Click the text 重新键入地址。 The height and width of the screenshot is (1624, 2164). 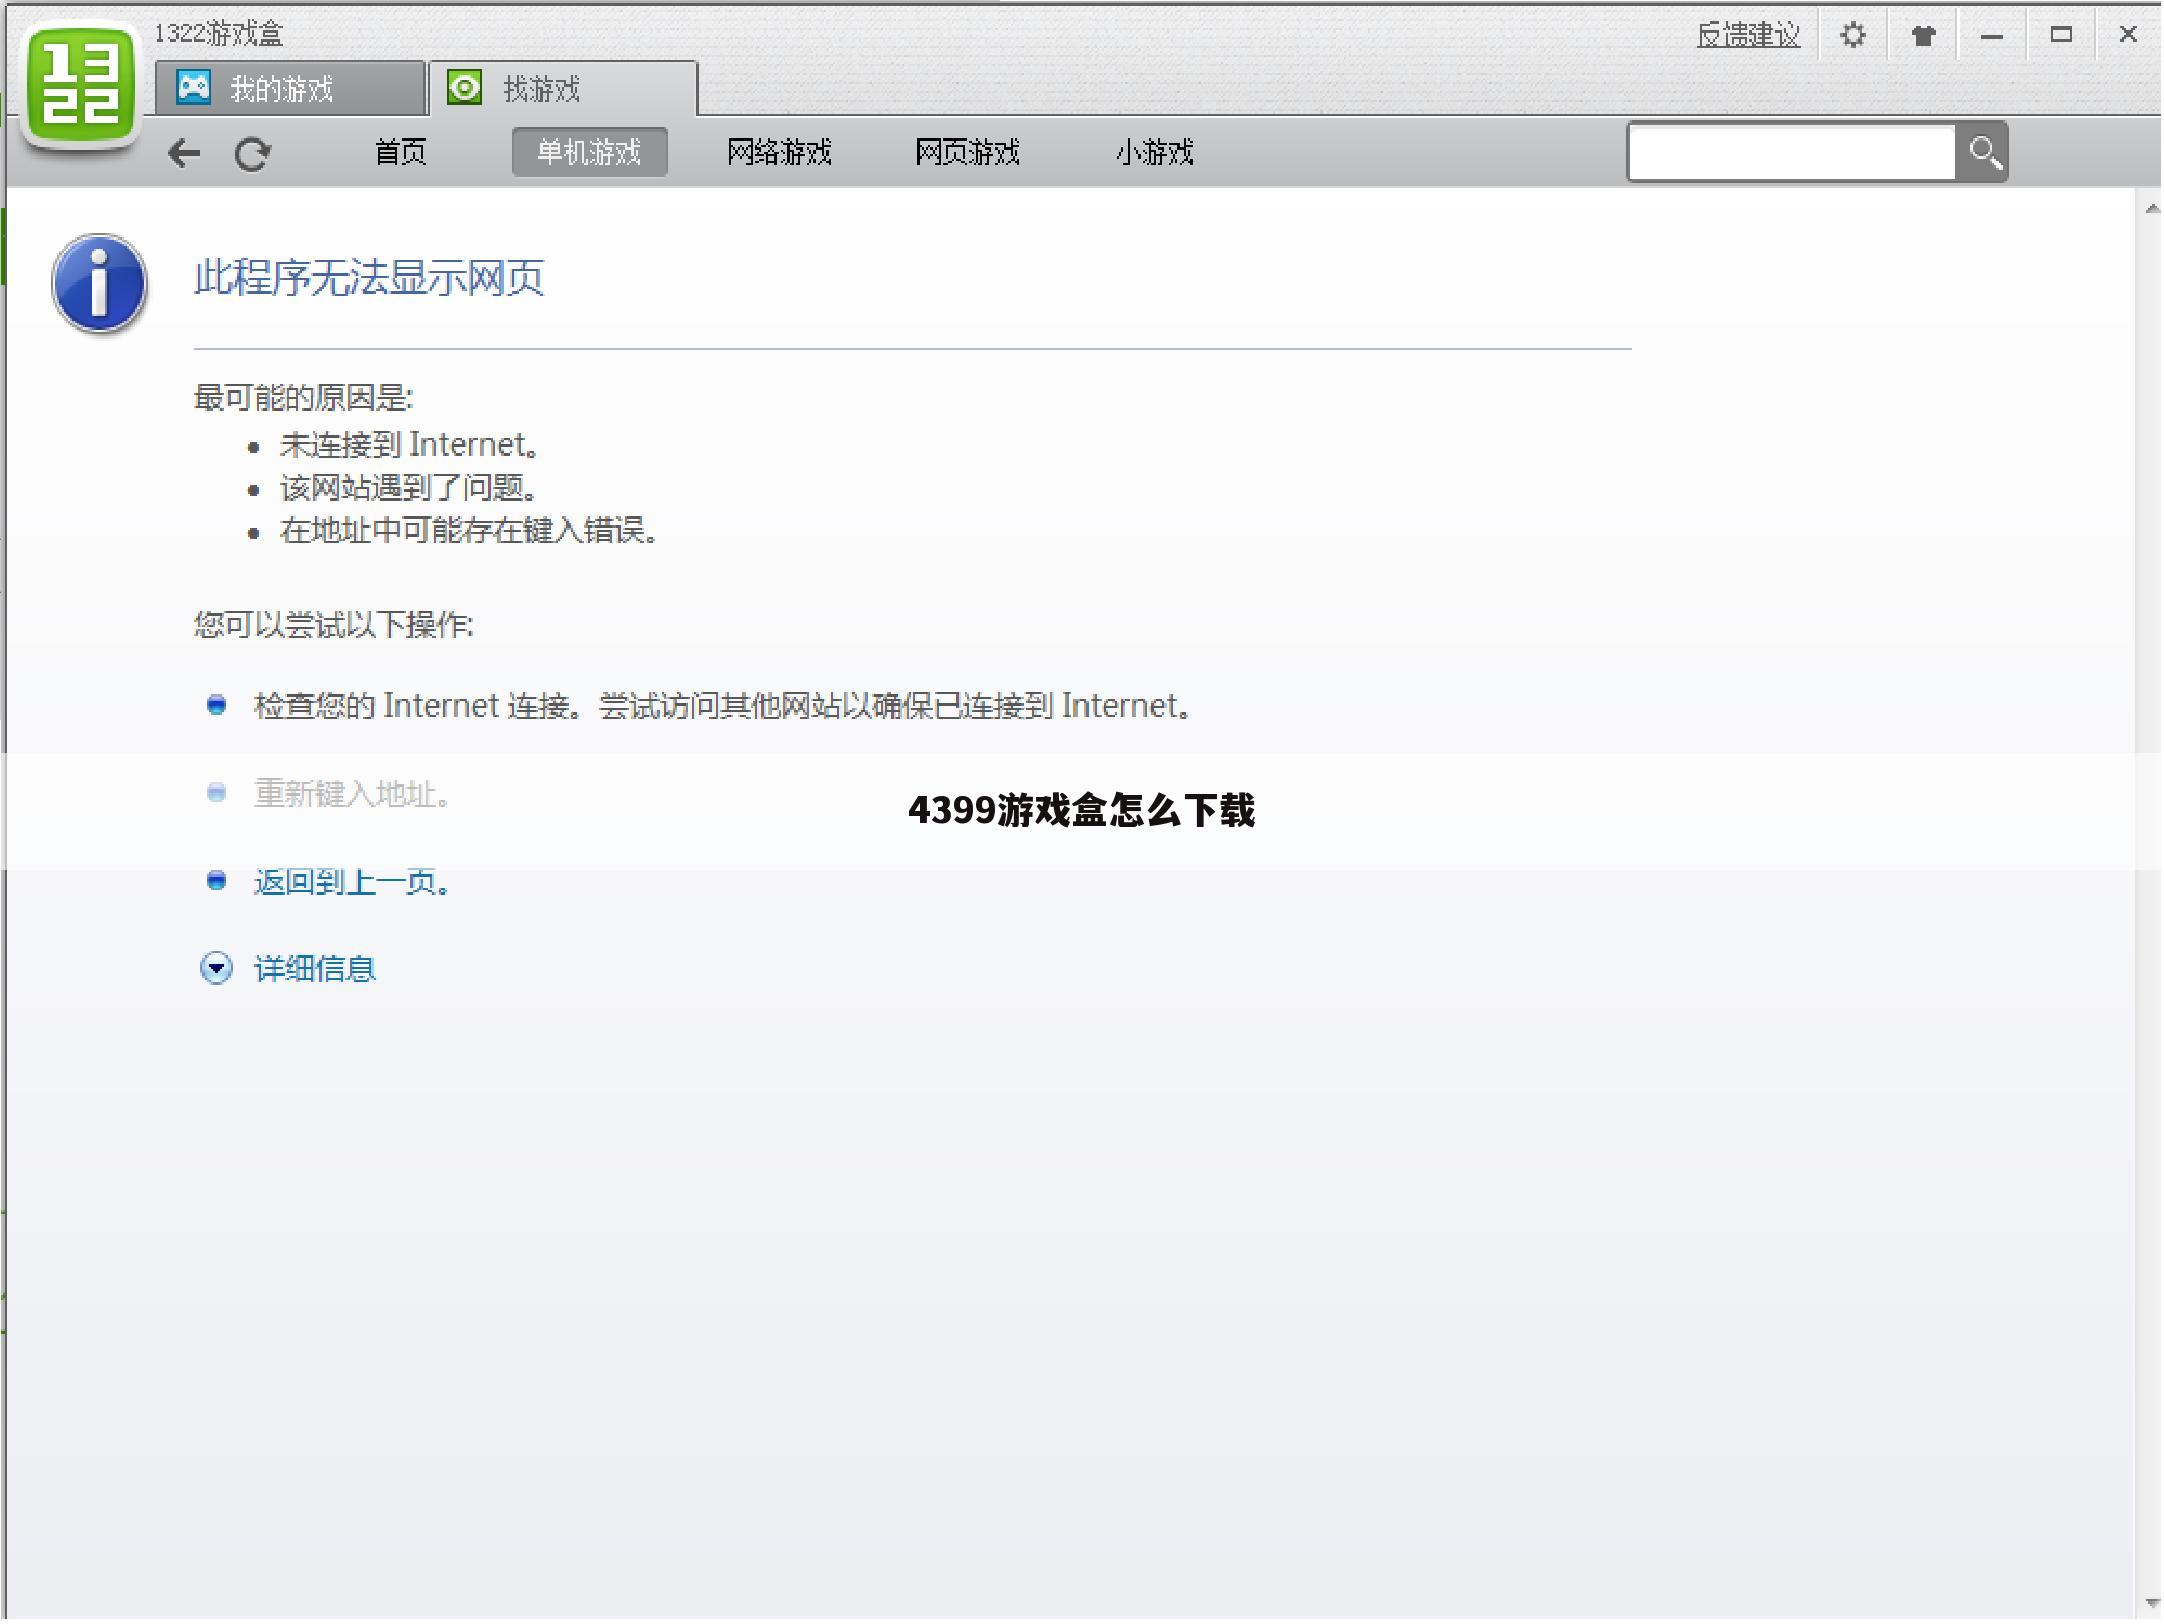[x=353, y=794]
